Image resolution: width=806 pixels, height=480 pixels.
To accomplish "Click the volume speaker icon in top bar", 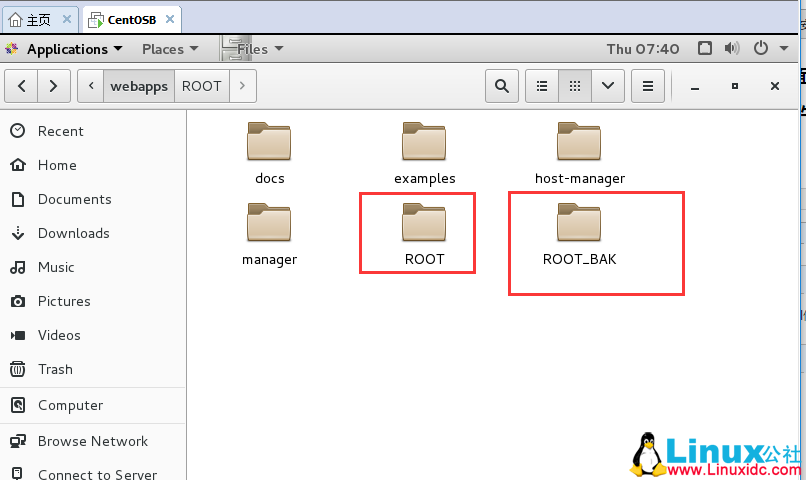I will [x=732, y=49].
